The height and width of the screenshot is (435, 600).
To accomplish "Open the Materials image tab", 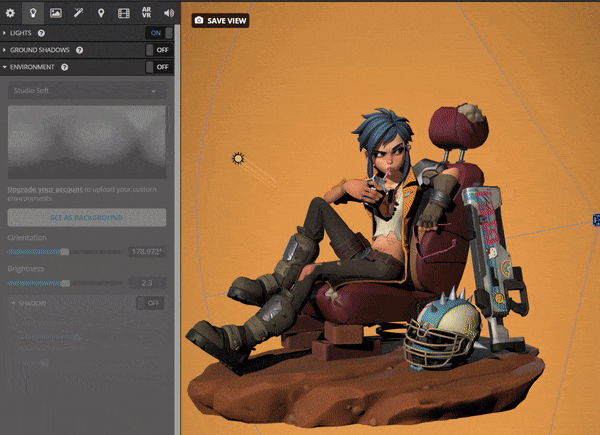I will pyautogui.click(x=56, y=13).
